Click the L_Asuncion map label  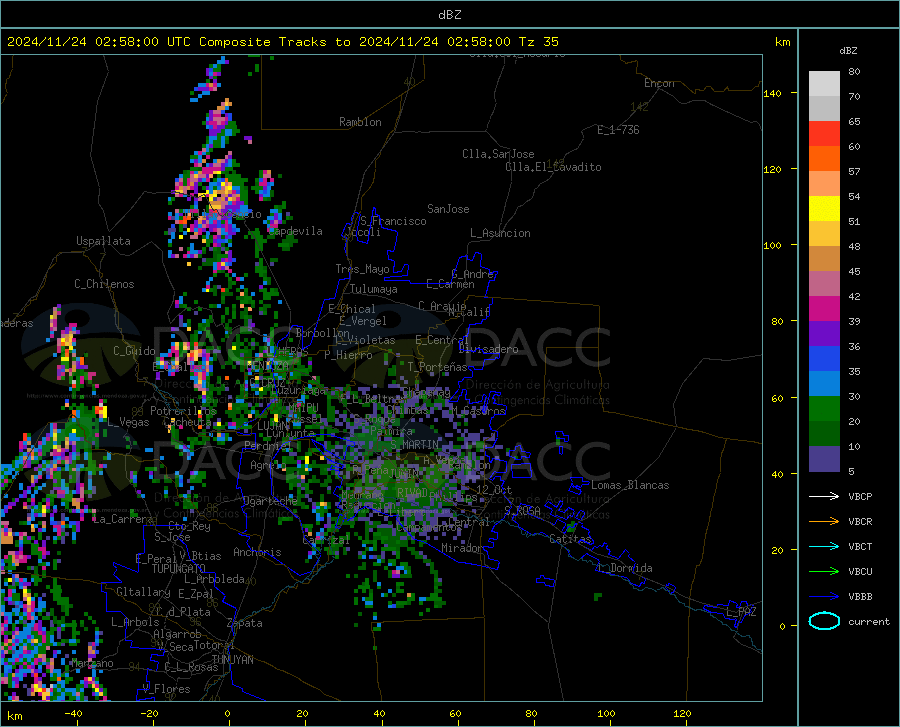tap(500, 233)
